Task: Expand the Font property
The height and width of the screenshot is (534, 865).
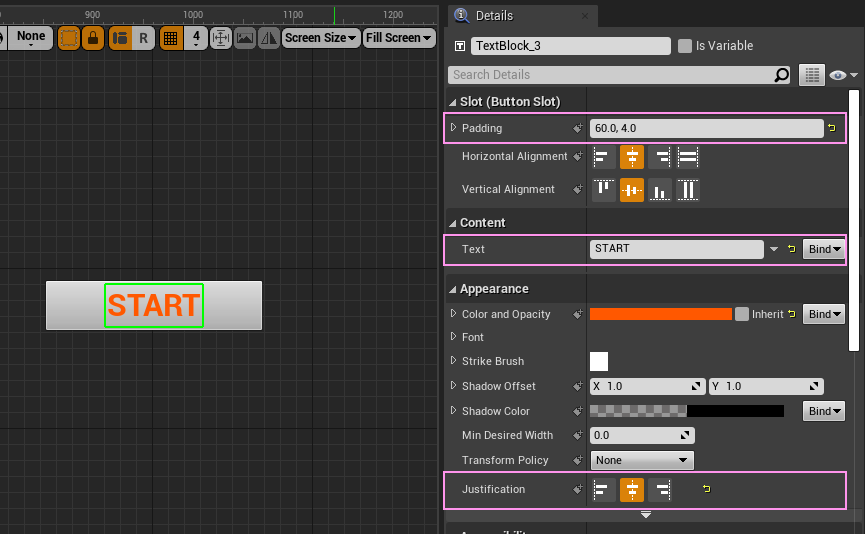Action: tap(453, 336)
